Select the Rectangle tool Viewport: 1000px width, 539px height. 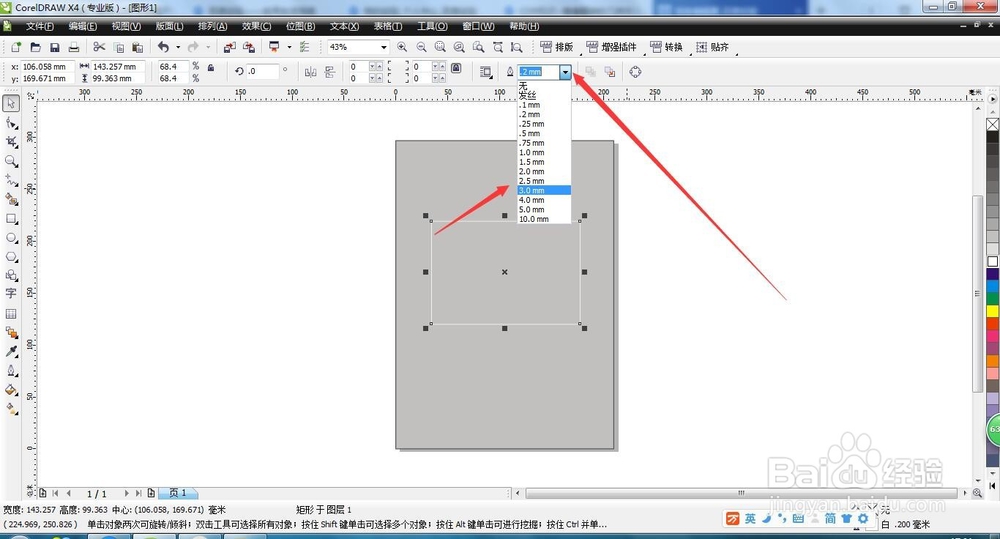[11, 218]
